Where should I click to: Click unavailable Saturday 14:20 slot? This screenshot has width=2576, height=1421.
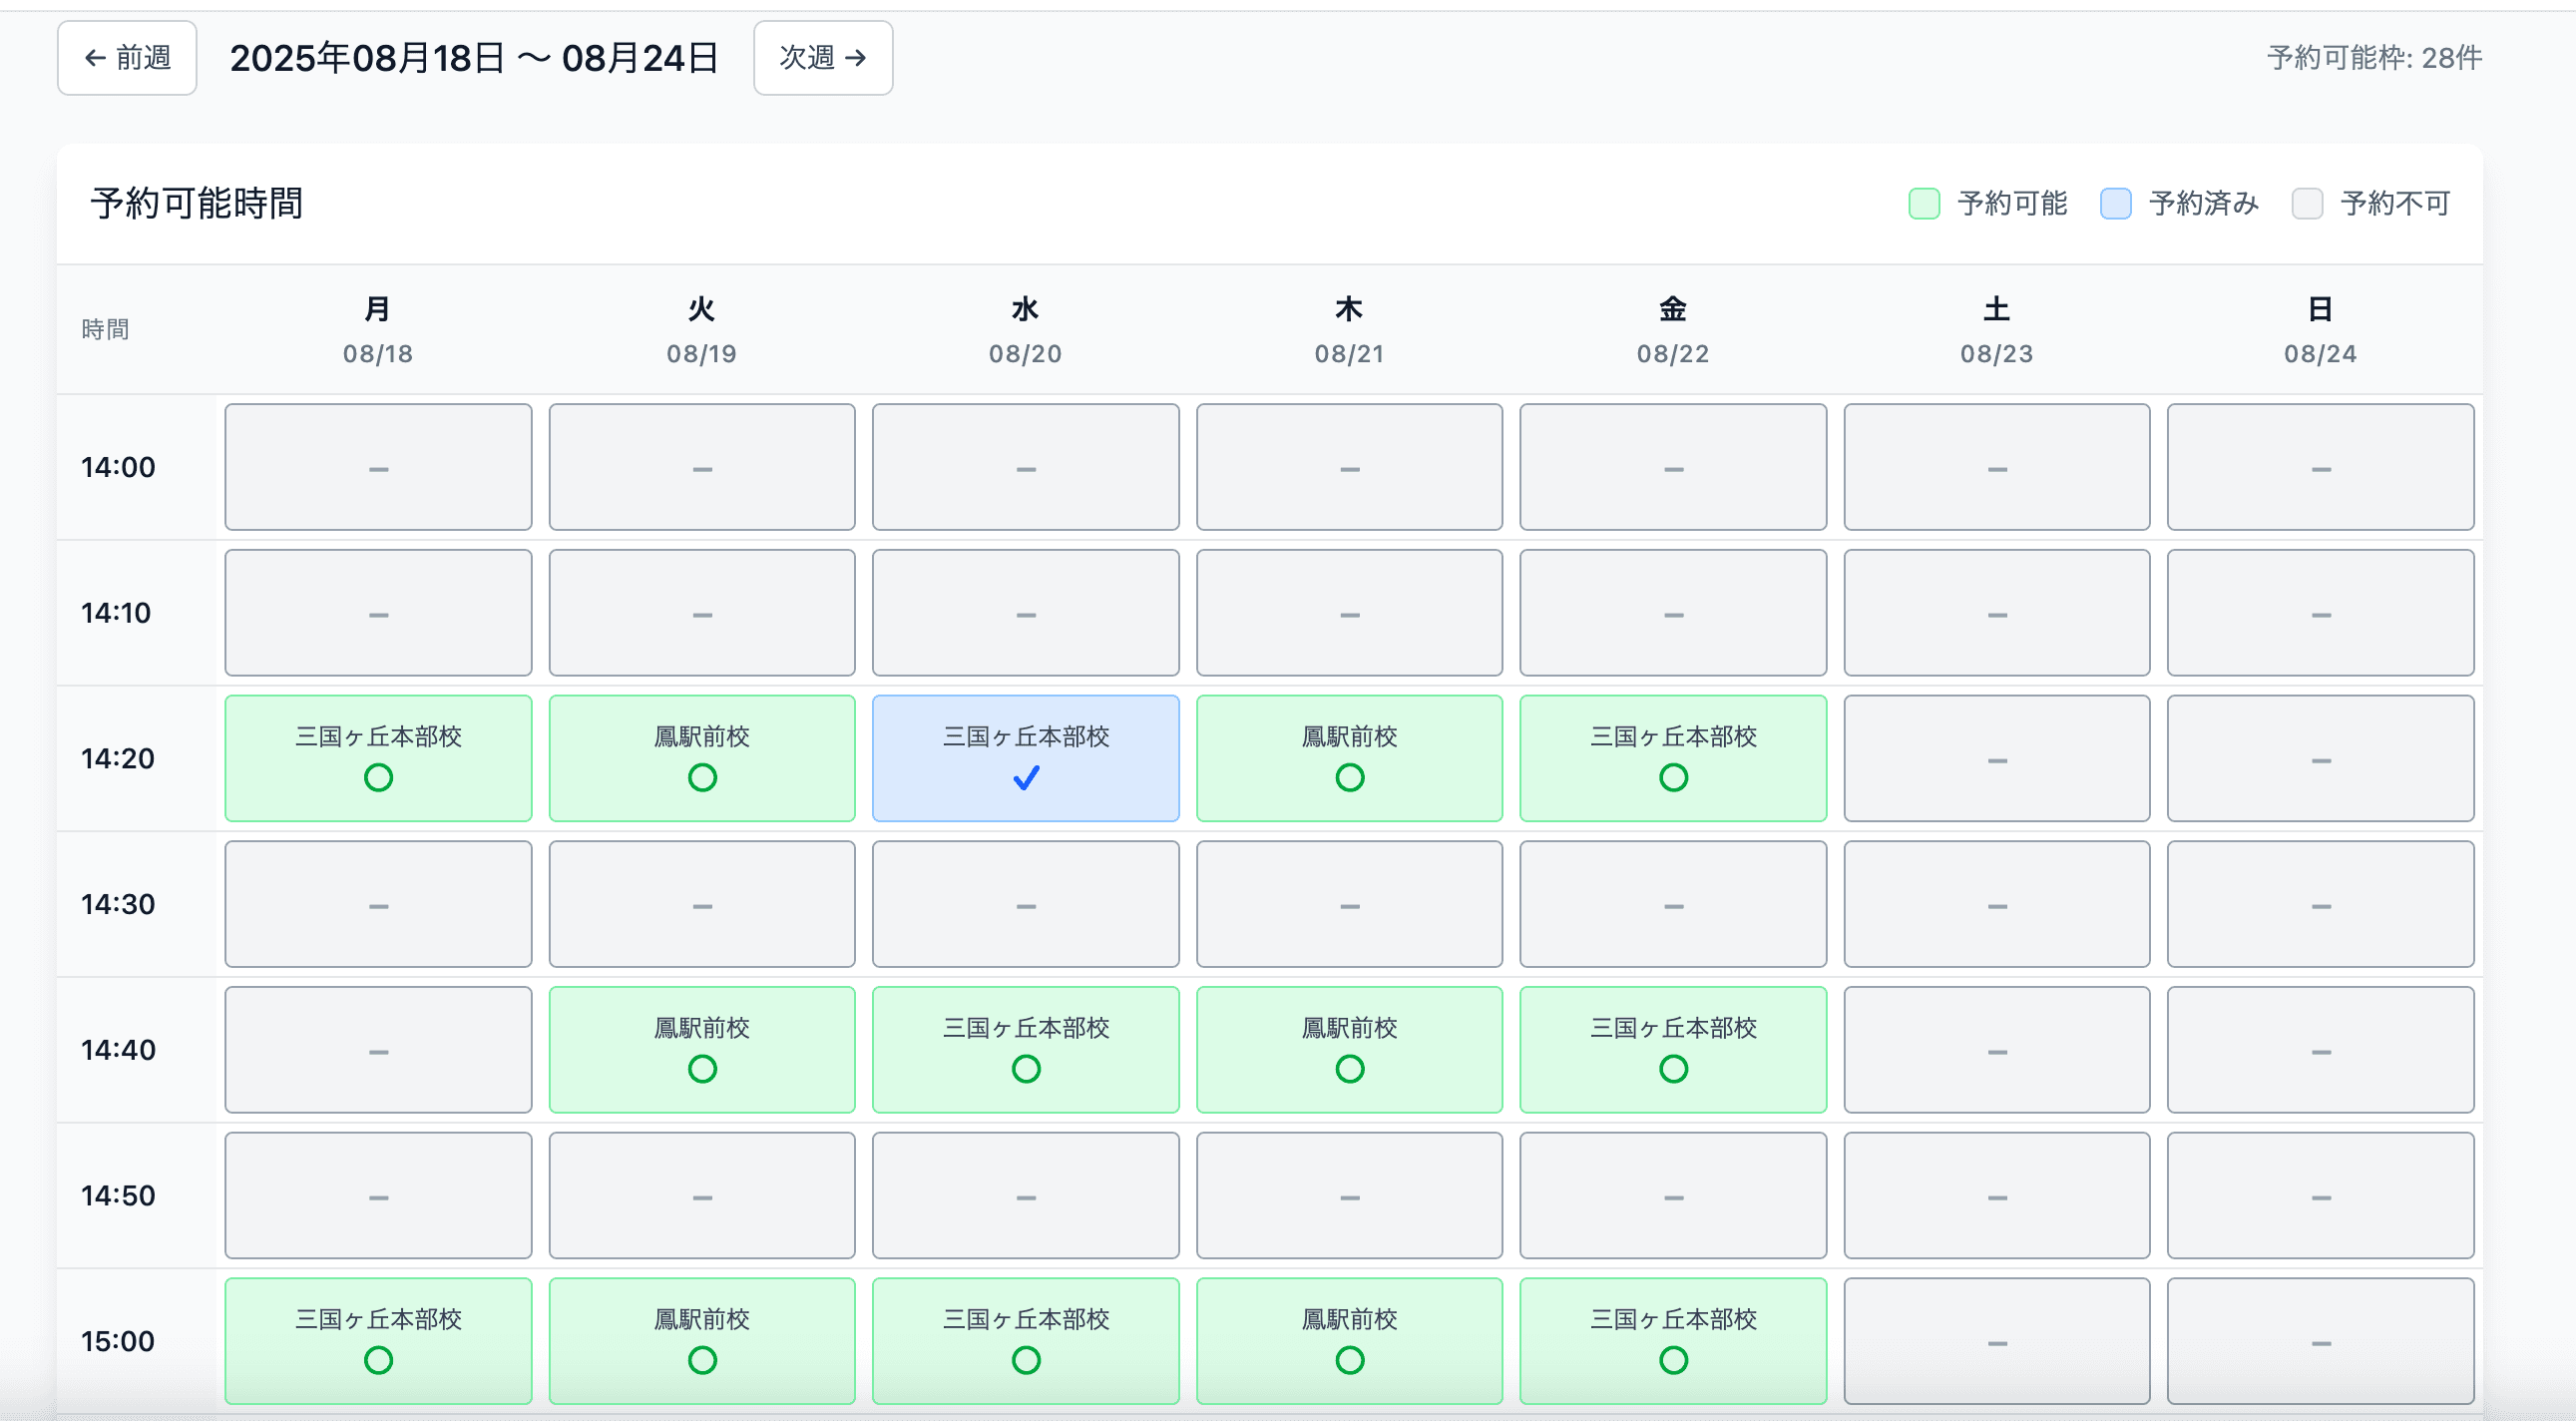click(1997, 758)
